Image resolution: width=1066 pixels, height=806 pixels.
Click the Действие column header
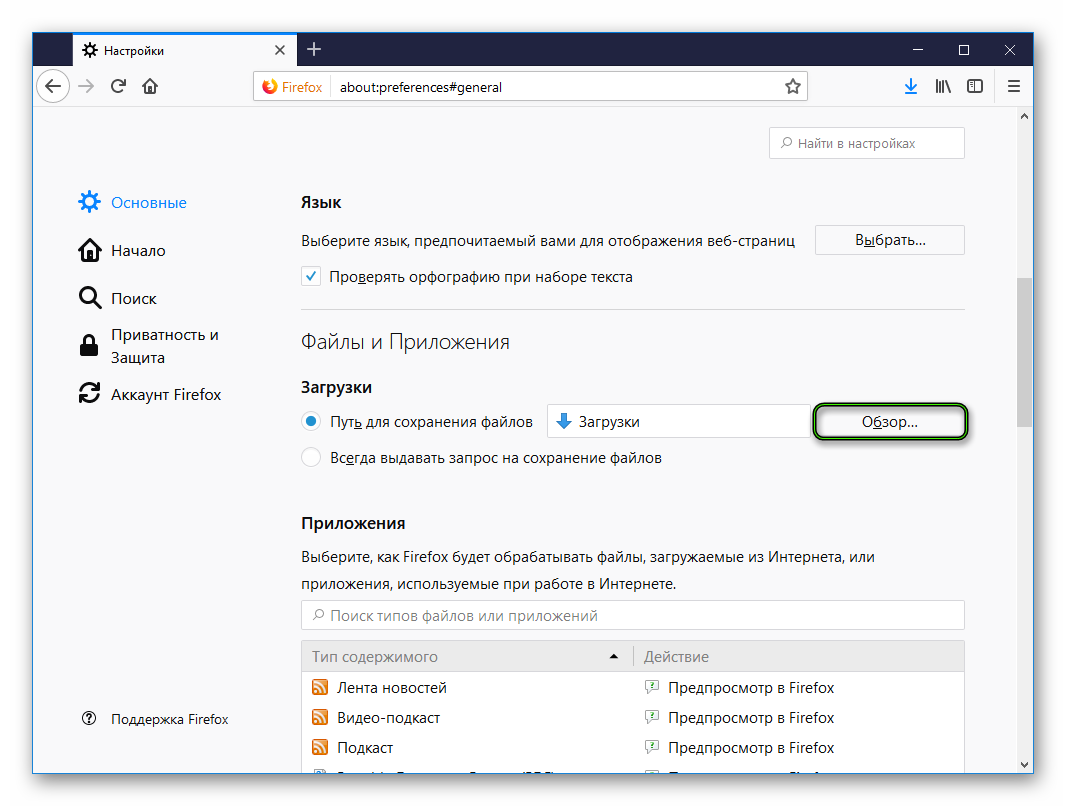click(798, 656)
